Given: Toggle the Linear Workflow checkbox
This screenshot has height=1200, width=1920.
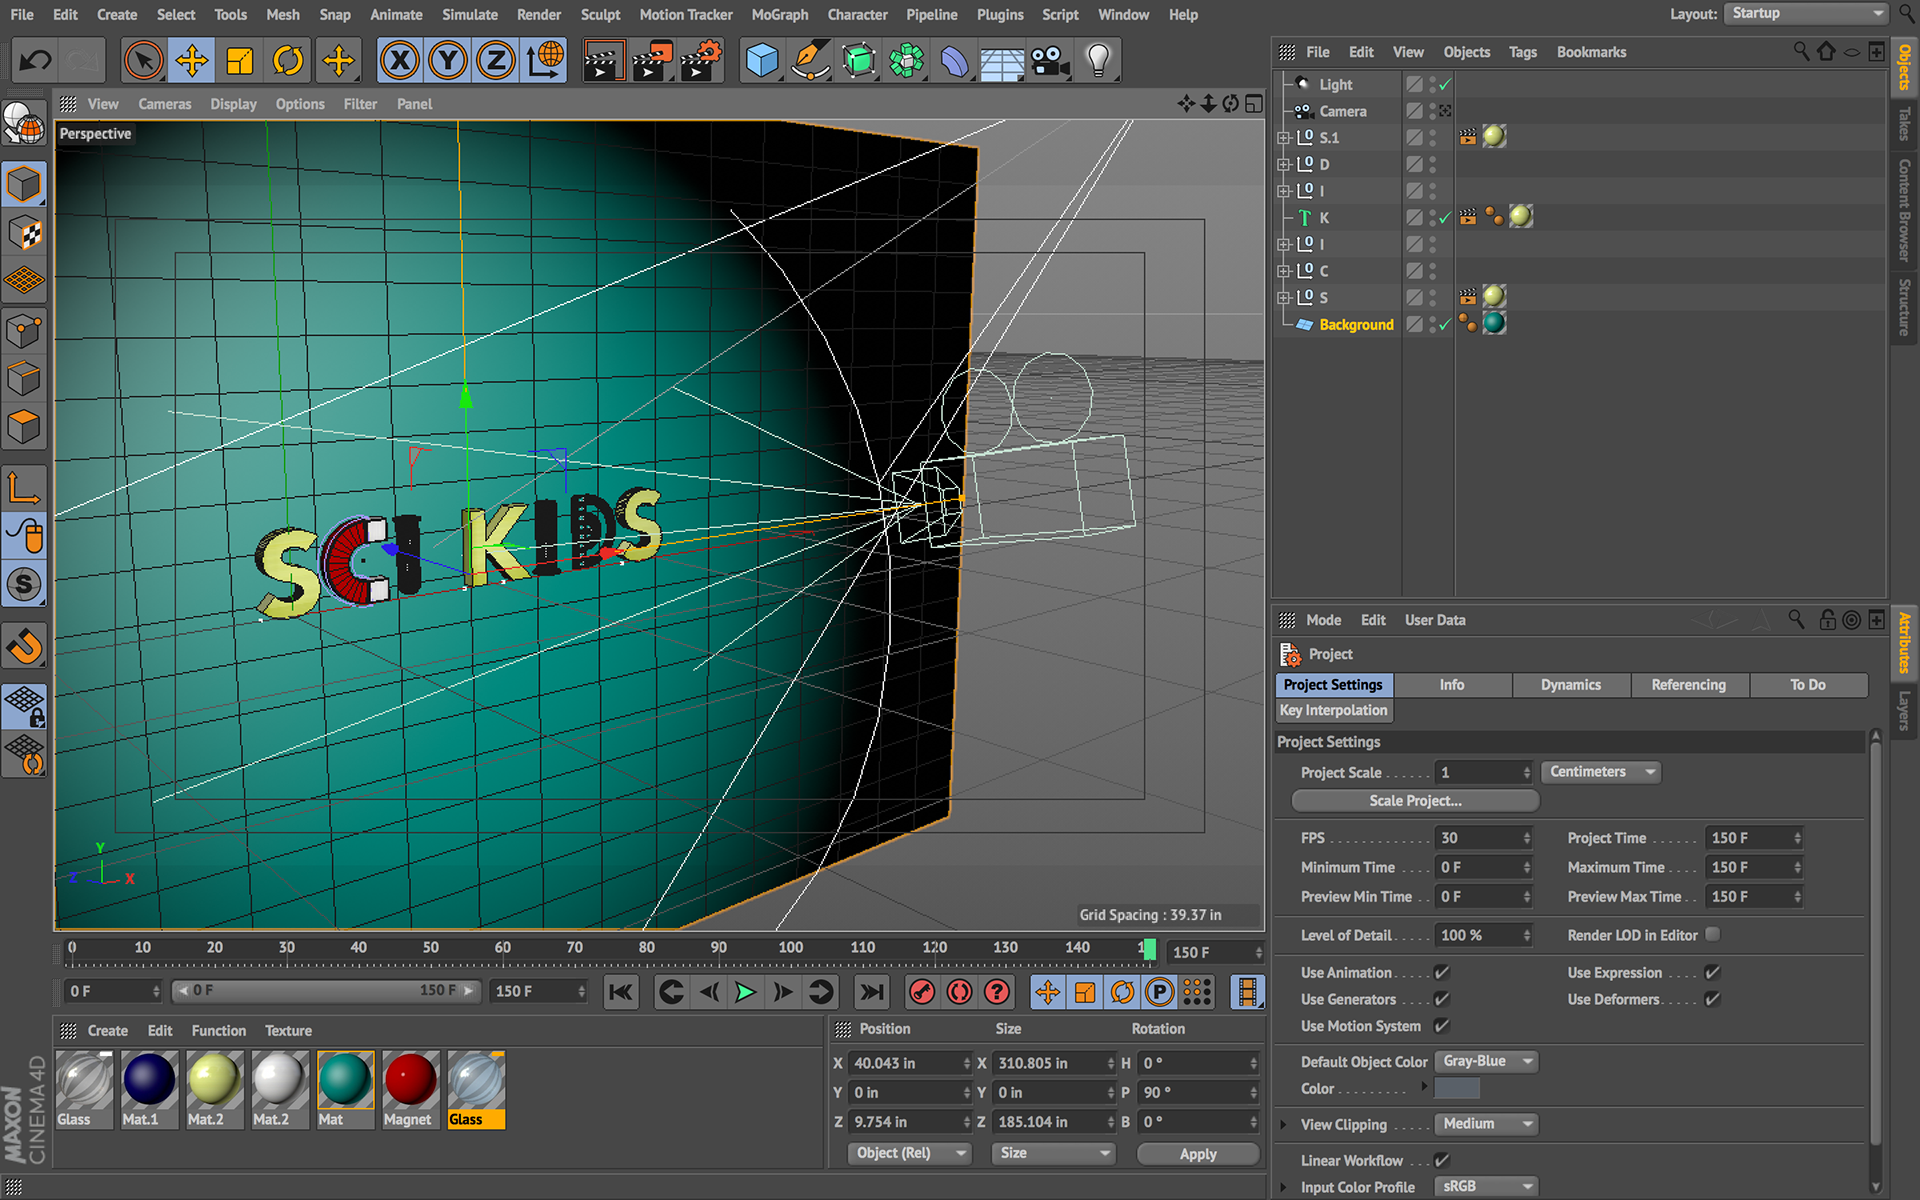Looking at the screenshot, I should click(x=1441, y=1160).
